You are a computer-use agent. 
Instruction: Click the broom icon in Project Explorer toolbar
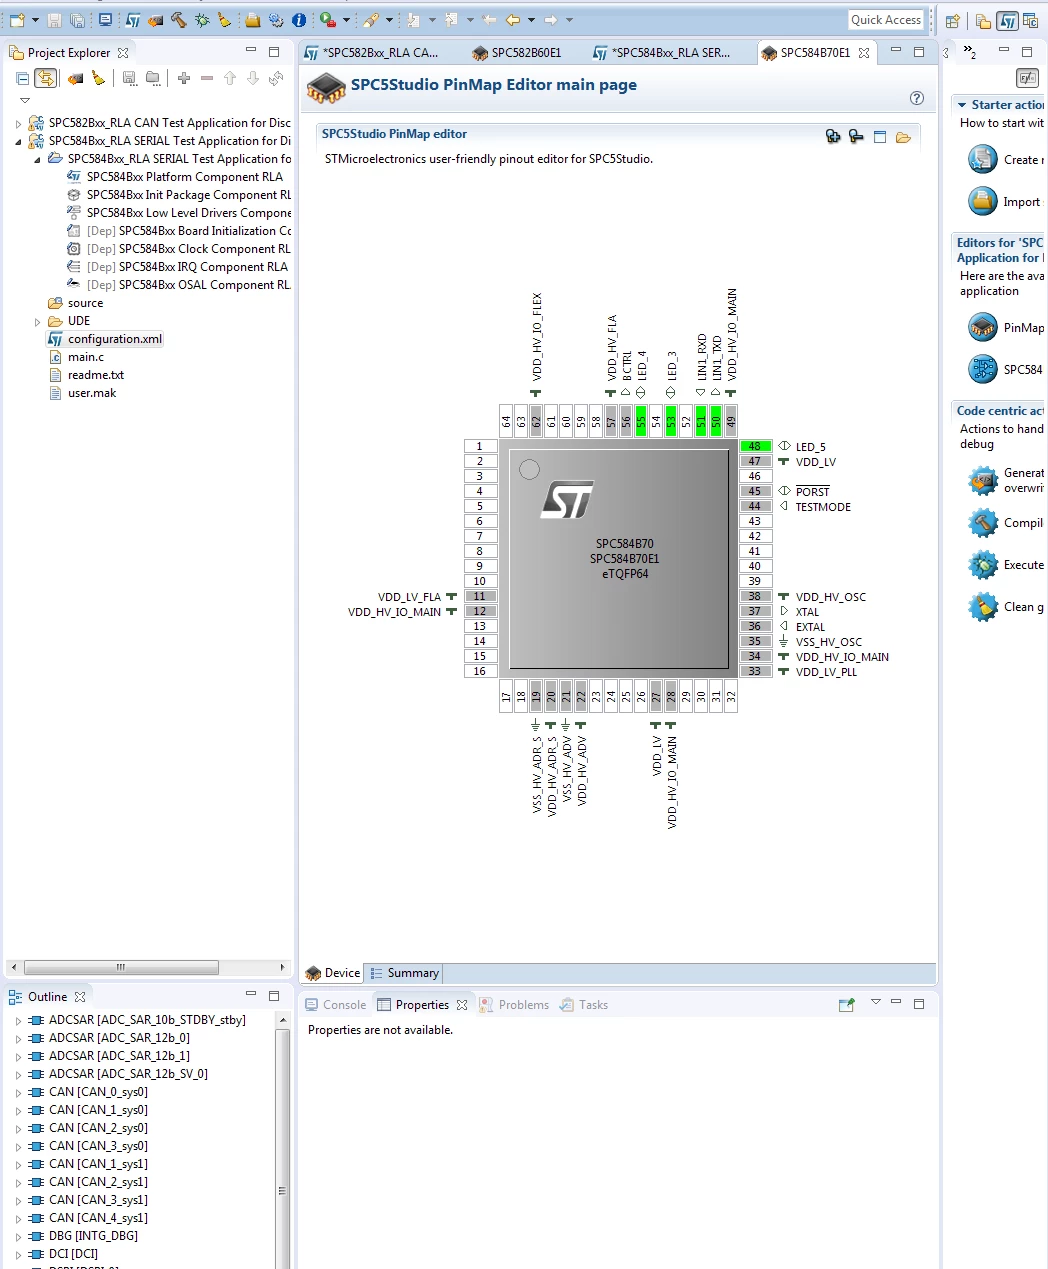(x=98, y=78)
